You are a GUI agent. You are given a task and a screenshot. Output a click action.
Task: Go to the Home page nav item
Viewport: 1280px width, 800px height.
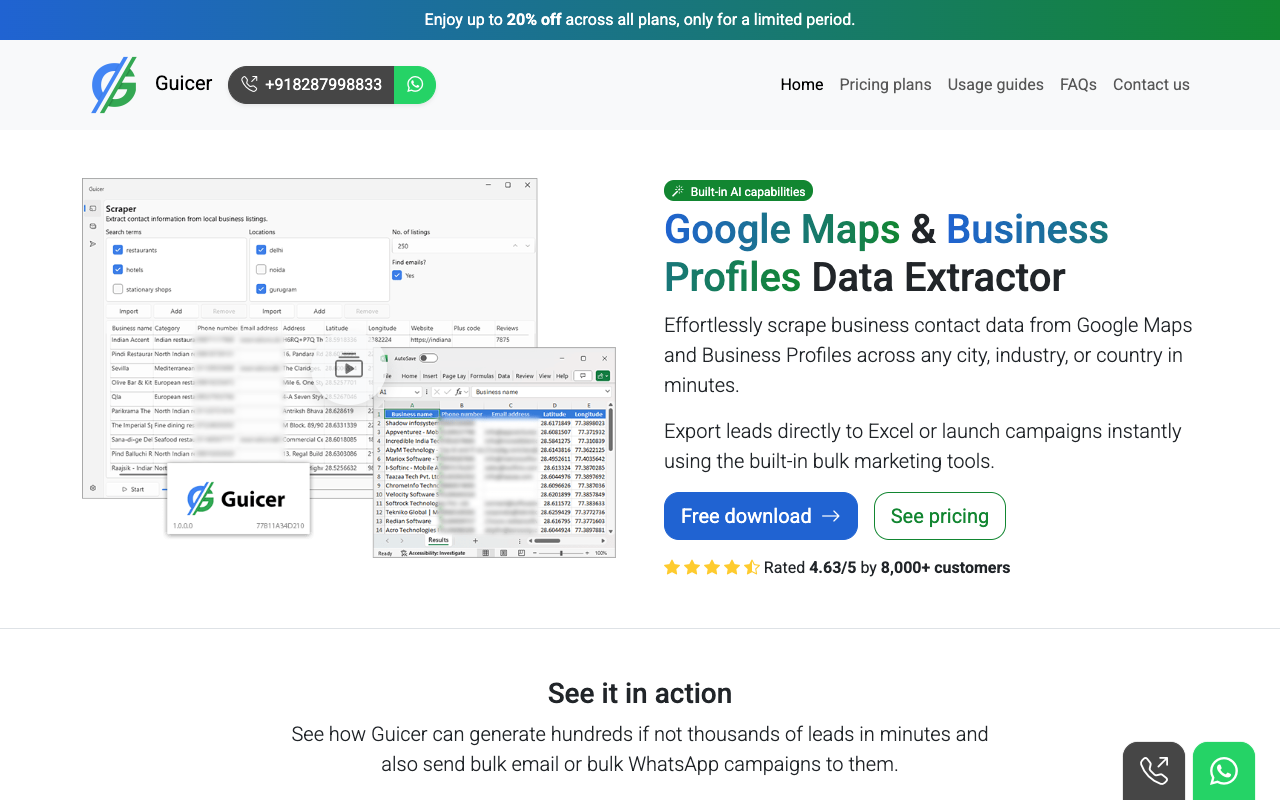(x=802, y=85)
